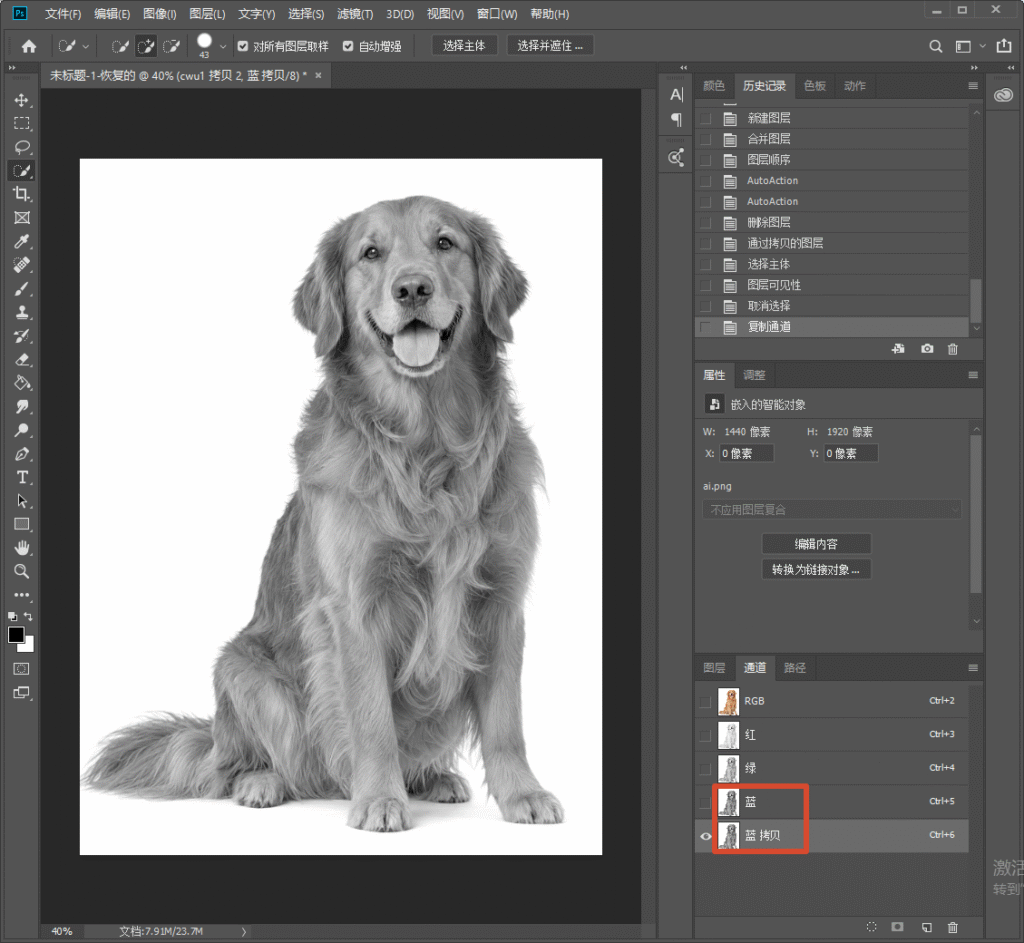Hide the 蓝 拷贝 channel eye
The image size is (1024, 943).
pyautogui.click(x=705, y=836)
